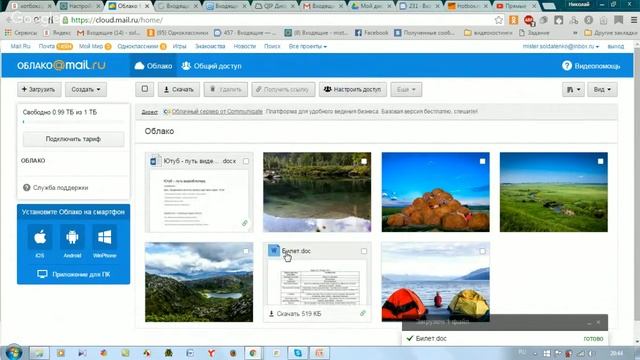640x360 pixels.
Task: Click the Word icon of Ютуб docx file
Action: click(155, 161)
